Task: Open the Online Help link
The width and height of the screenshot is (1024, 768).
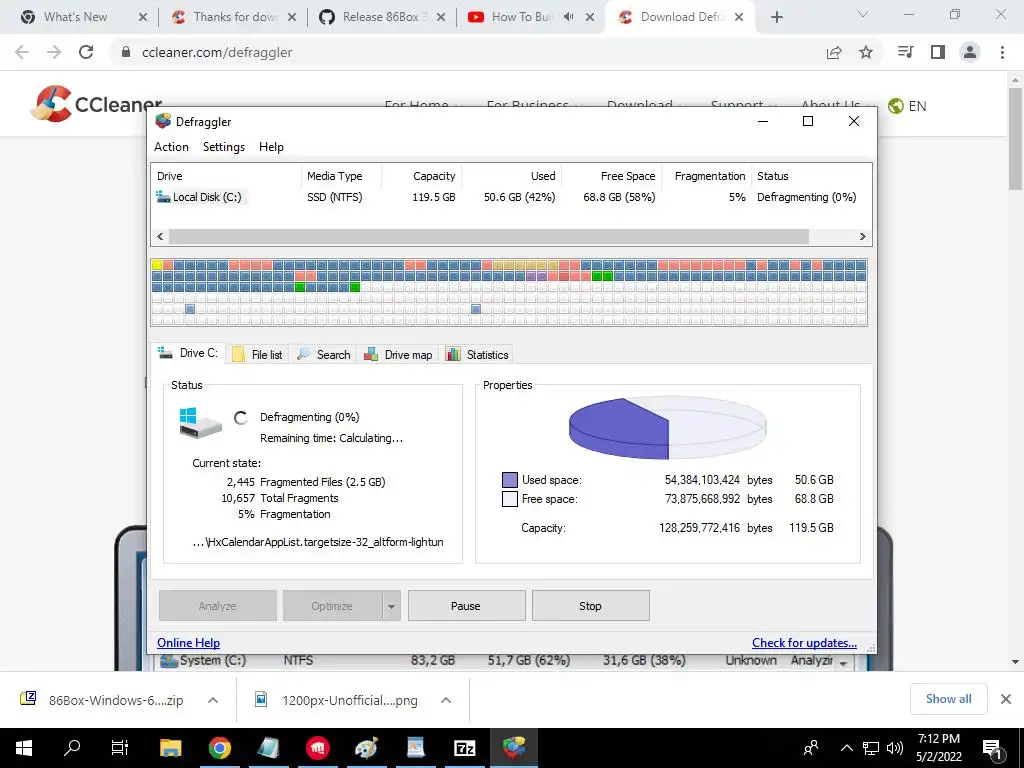Action: 188,643
